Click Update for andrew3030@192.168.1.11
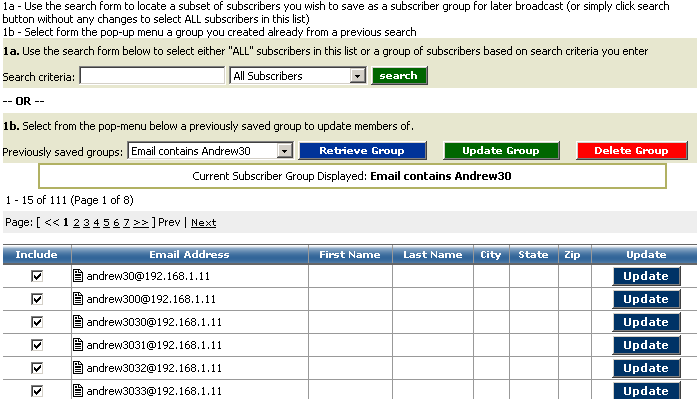 646,322
